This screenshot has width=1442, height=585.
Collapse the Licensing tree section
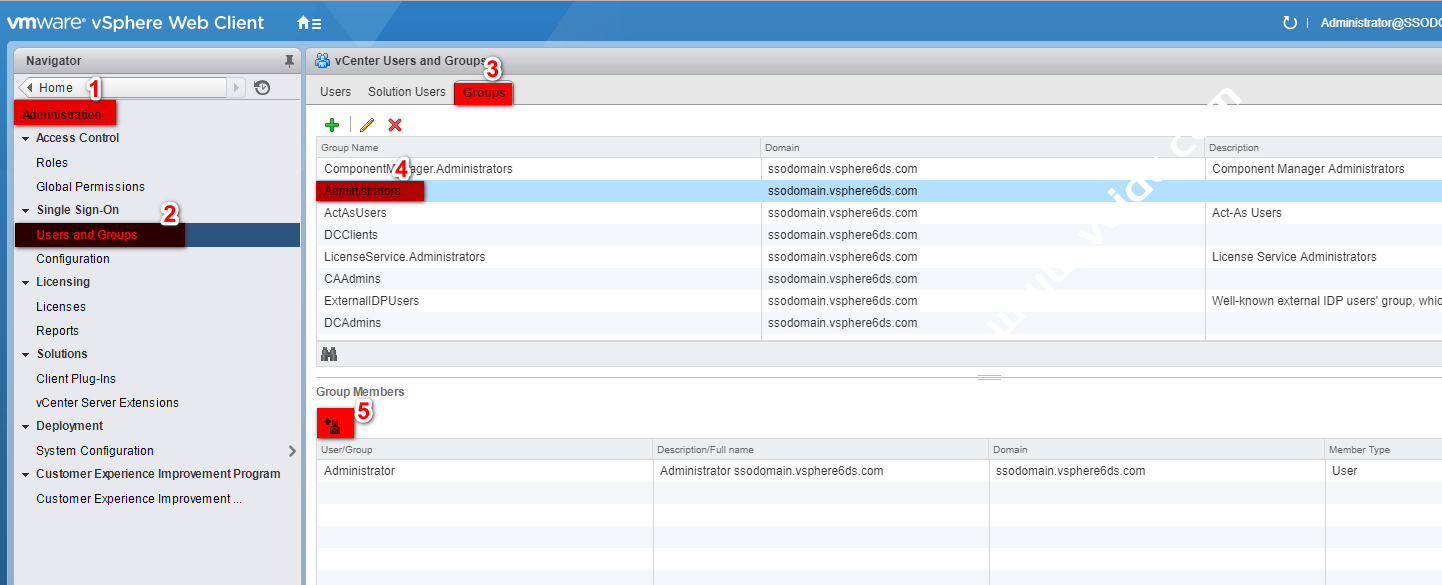[x=25, y=283]
